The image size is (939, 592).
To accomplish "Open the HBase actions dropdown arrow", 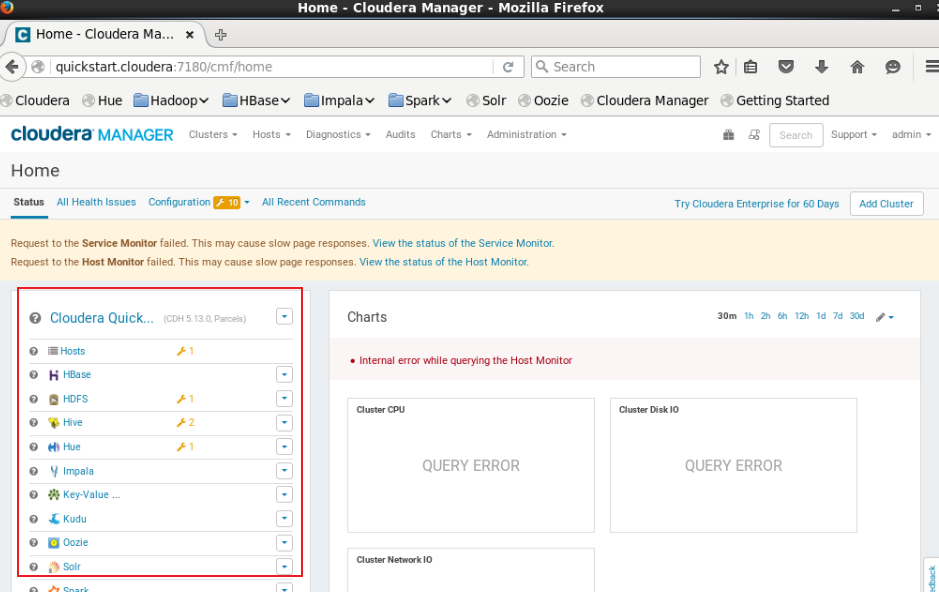I will click(x=284, y=375).
